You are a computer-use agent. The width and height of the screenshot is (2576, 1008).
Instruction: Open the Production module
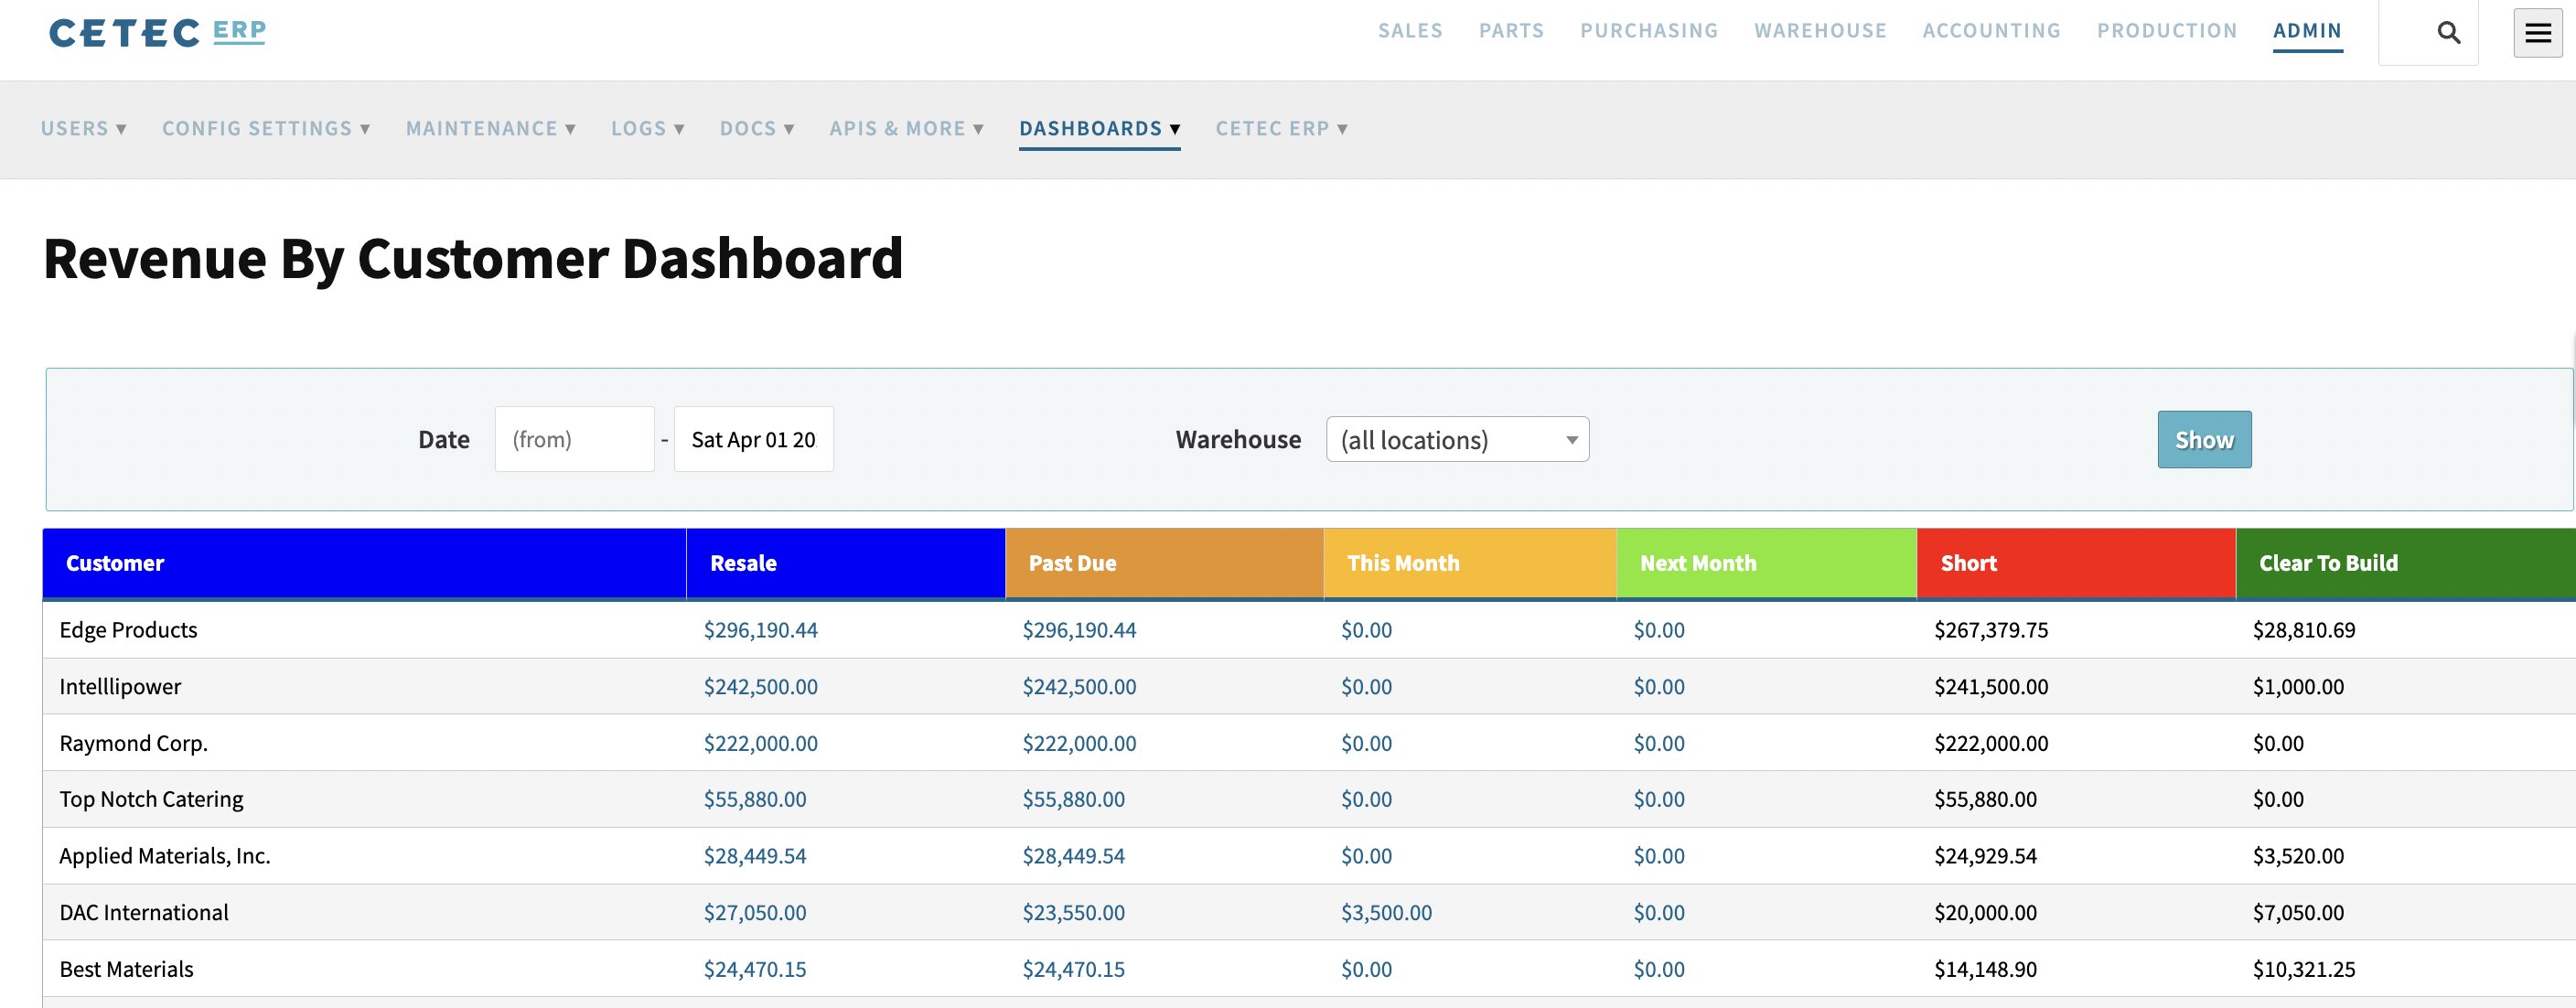pos(2166,31)
